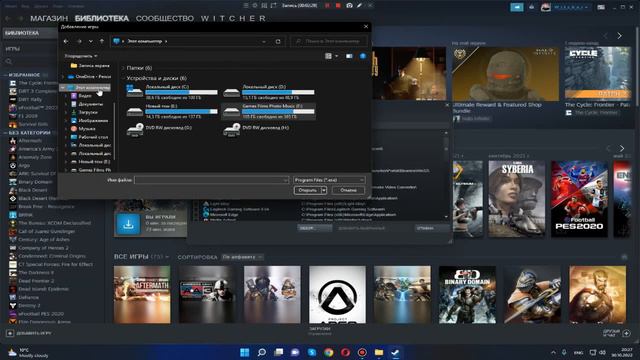
Task: Toggle the preview pane in dialog
Action: point(349,56)
